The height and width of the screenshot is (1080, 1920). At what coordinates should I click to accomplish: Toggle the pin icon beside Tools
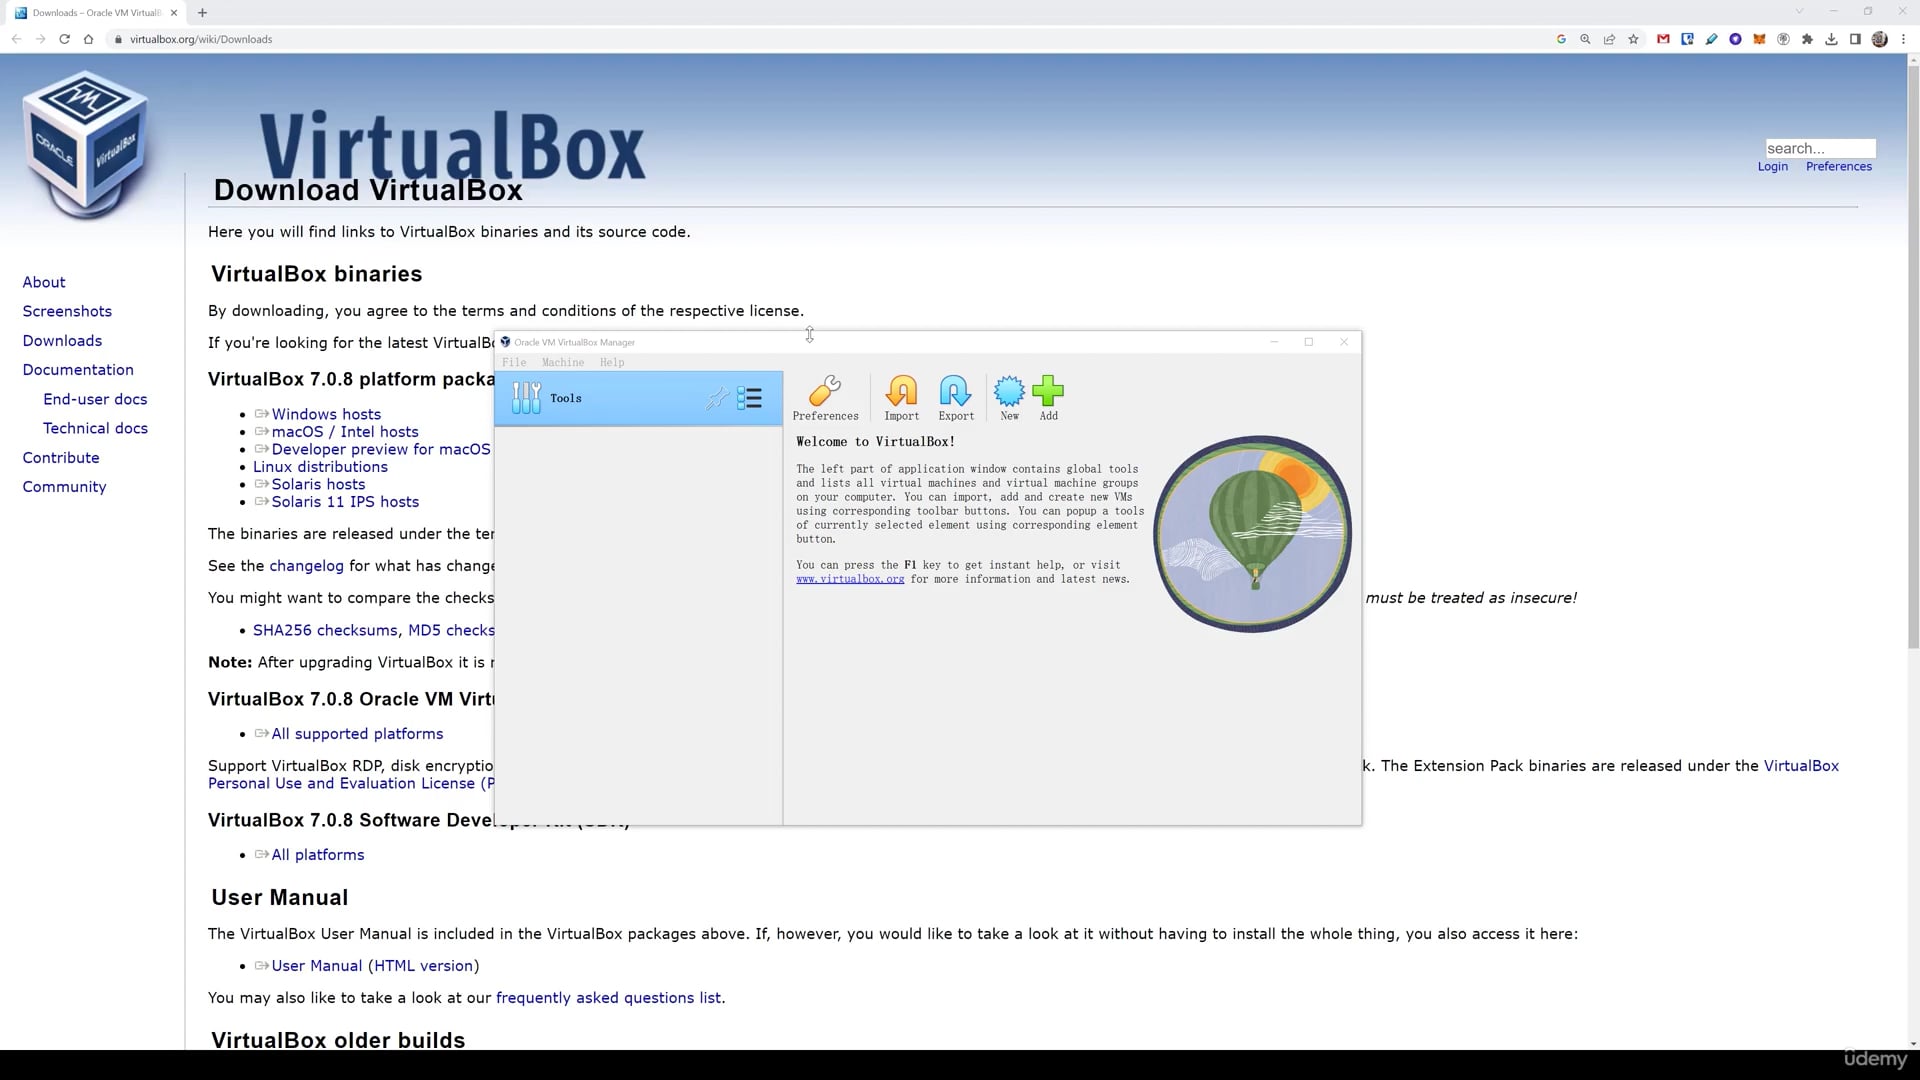(716, 399)
